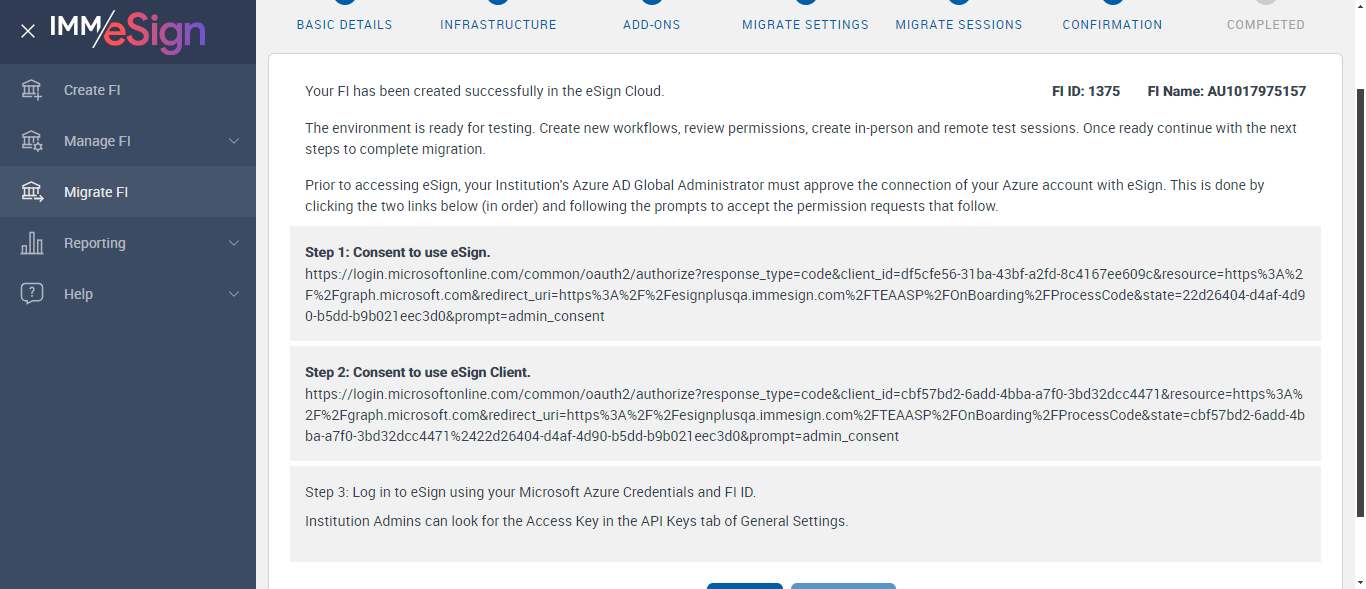Click the Manage FI gear-bank icon
1366x589 pixels.
pyautogui.click(x=32, y=141)
